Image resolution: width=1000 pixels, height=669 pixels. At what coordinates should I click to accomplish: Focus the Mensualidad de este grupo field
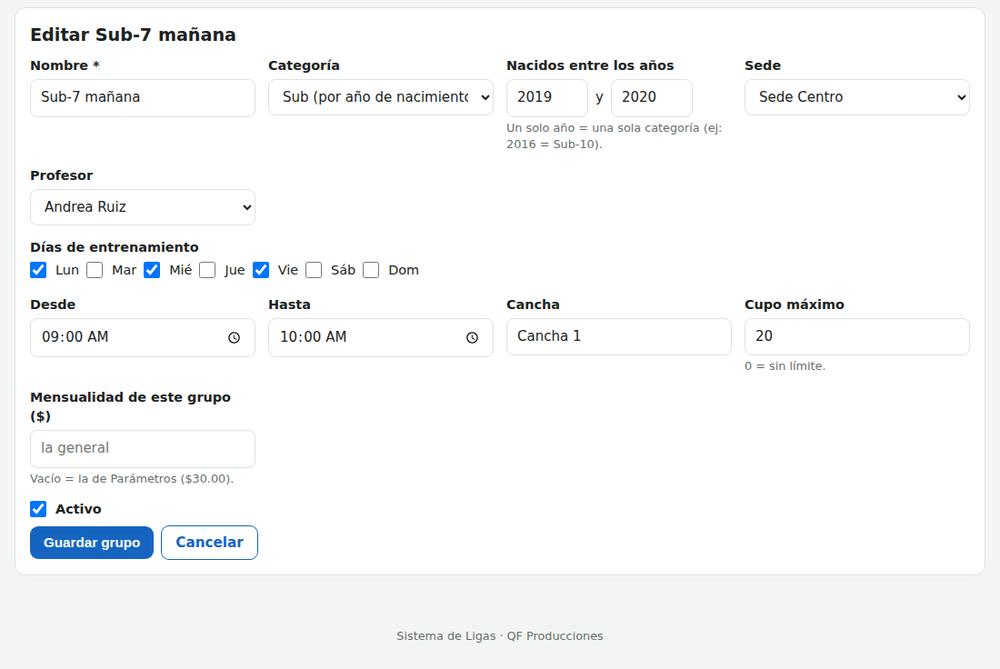click(143, 448)
